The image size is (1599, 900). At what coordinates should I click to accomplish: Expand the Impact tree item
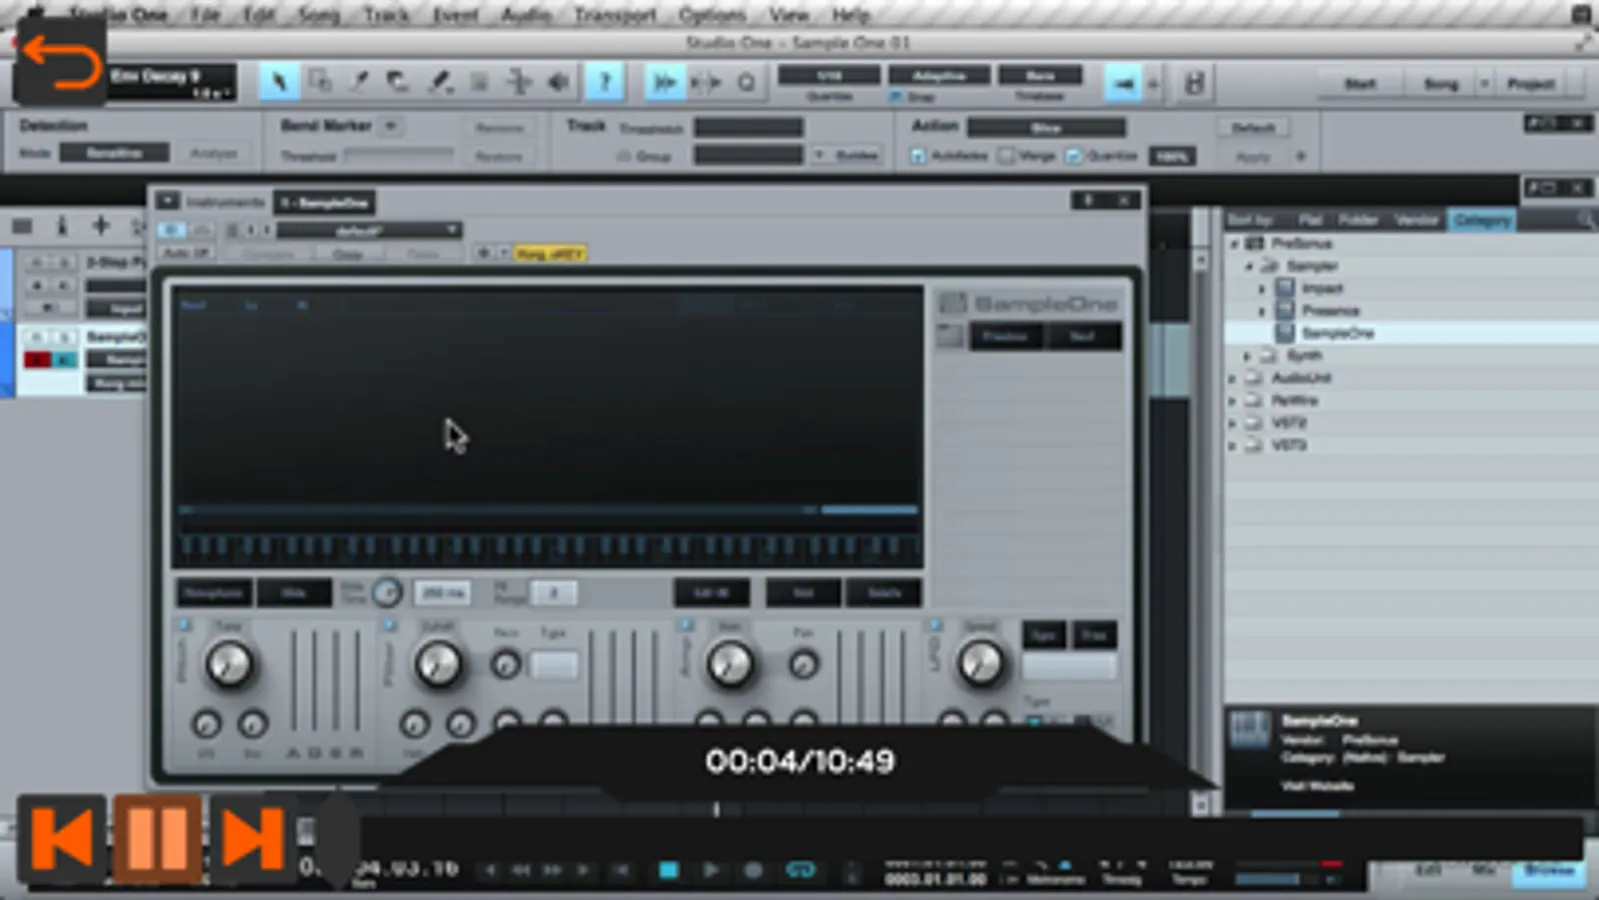pos(1263,288)
